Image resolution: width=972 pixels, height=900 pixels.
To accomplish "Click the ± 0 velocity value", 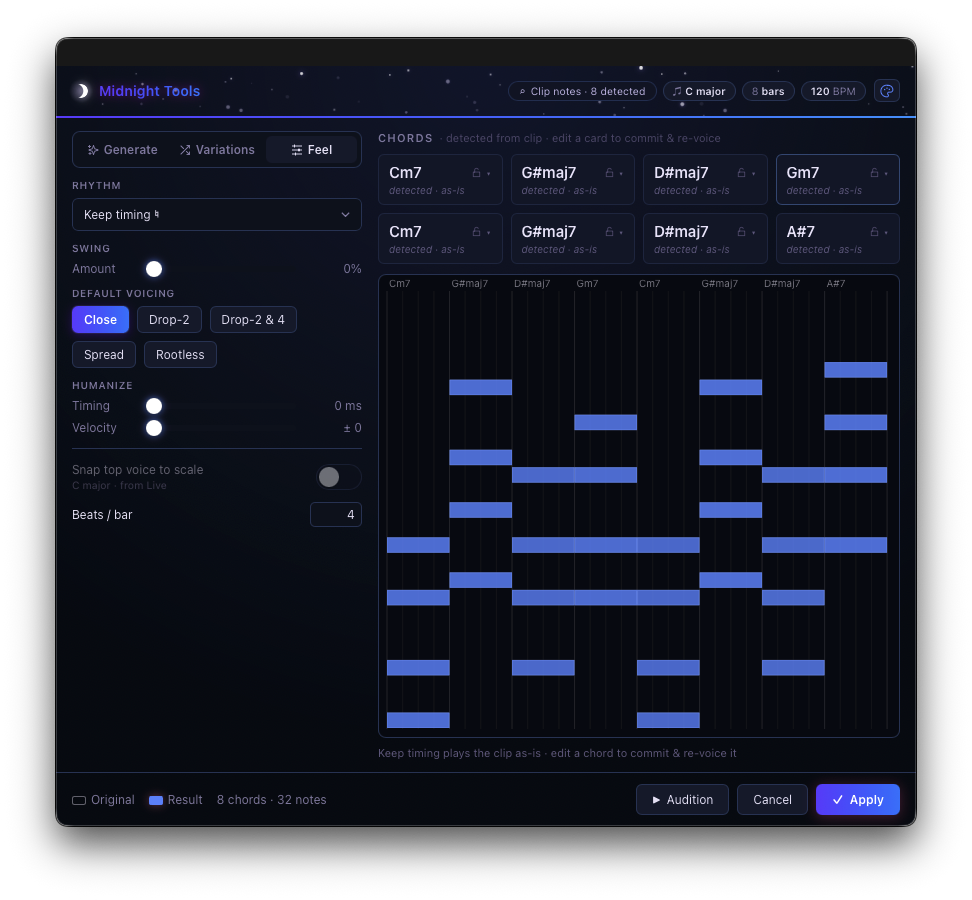I will point(352,428).
